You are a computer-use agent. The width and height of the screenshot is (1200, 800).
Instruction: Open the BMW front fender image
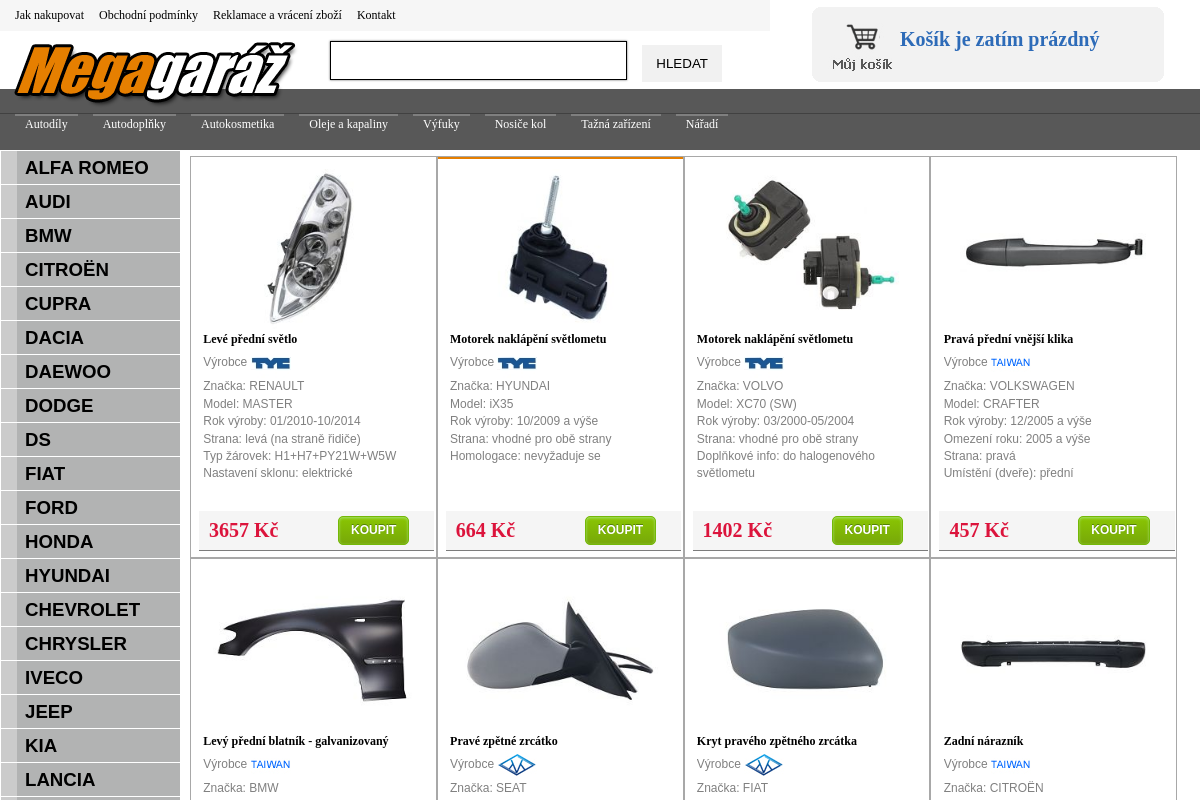(313, 650)
